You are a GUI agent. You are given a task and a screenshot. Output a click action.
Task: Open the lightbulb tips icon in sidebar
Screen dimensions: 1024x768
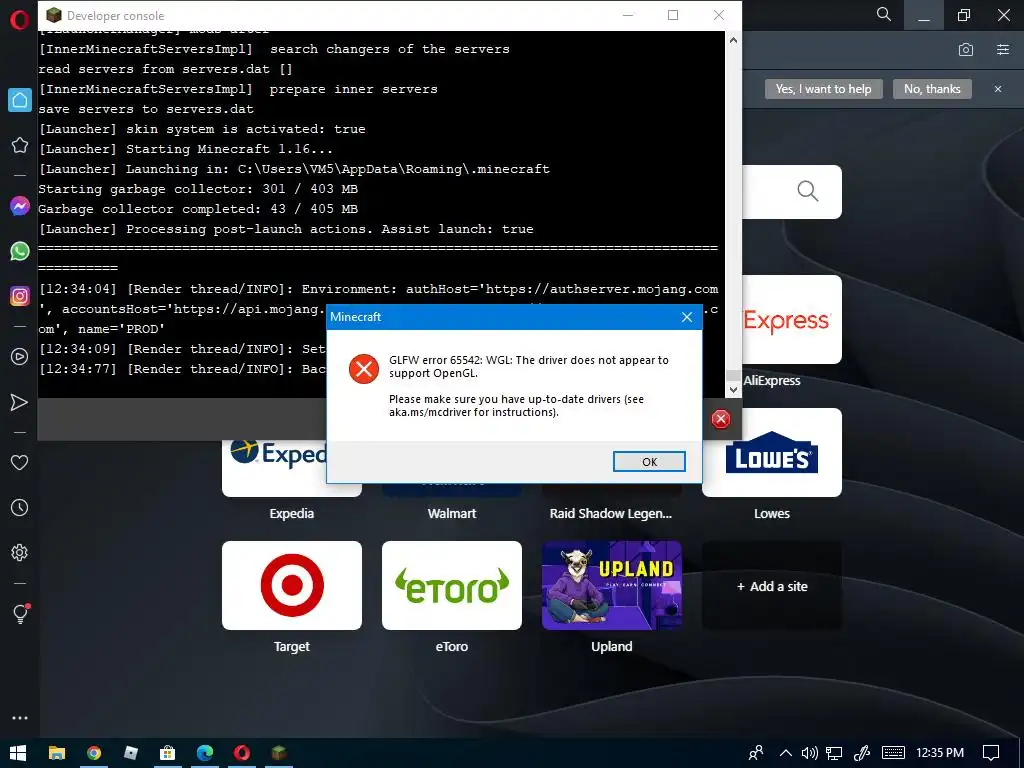20,613
